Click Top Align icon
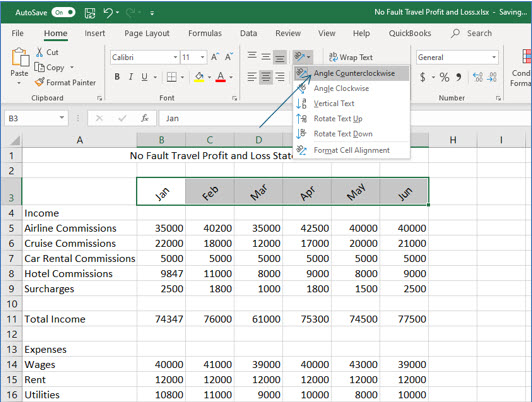 tap(252, 56)
